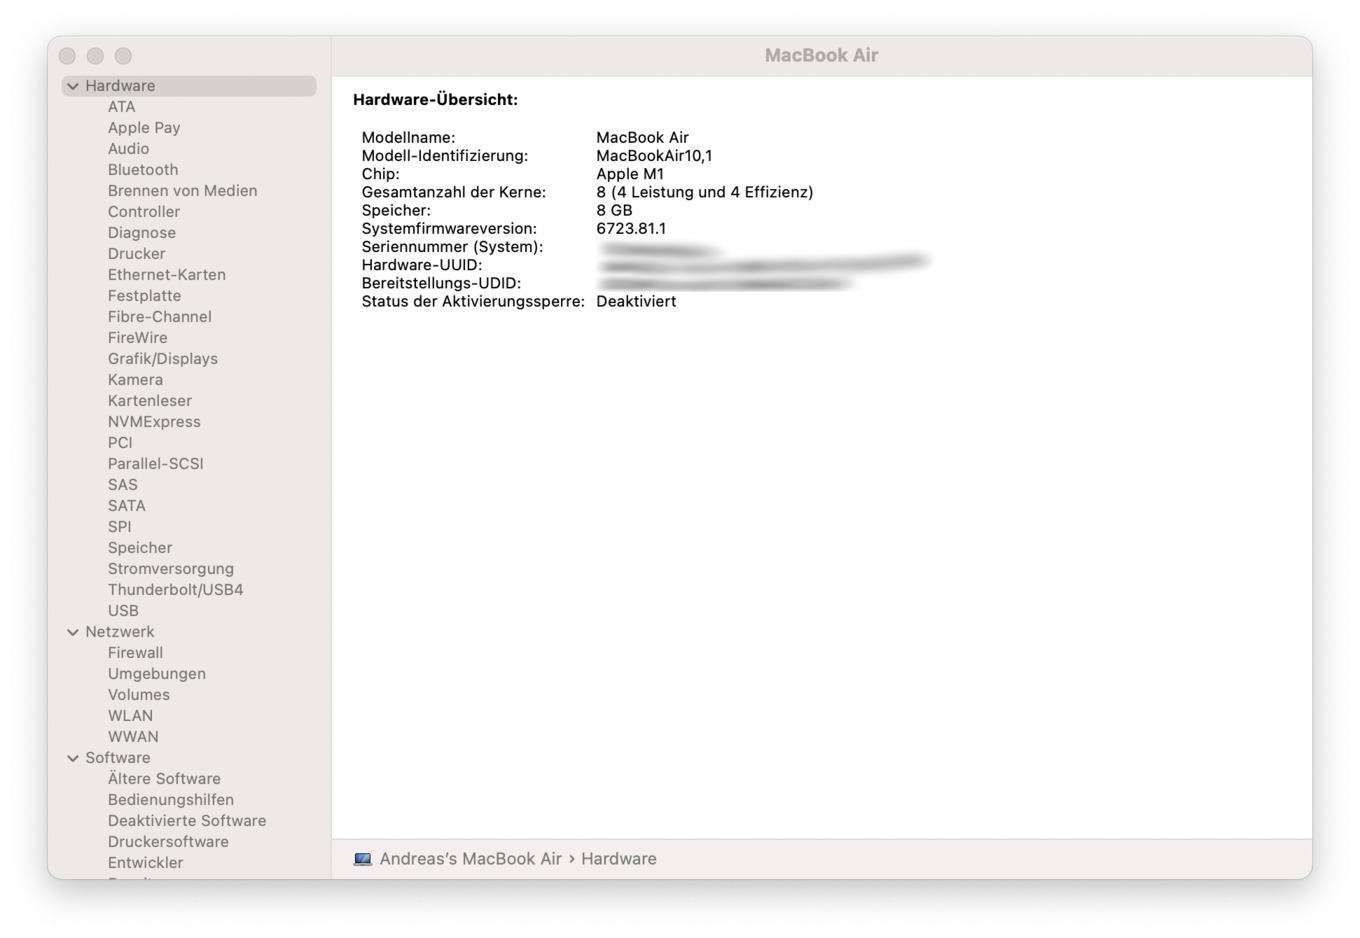Open the USB sidebar entry
Viewport: 1360px width, 938px height.
tap(123, 611)
